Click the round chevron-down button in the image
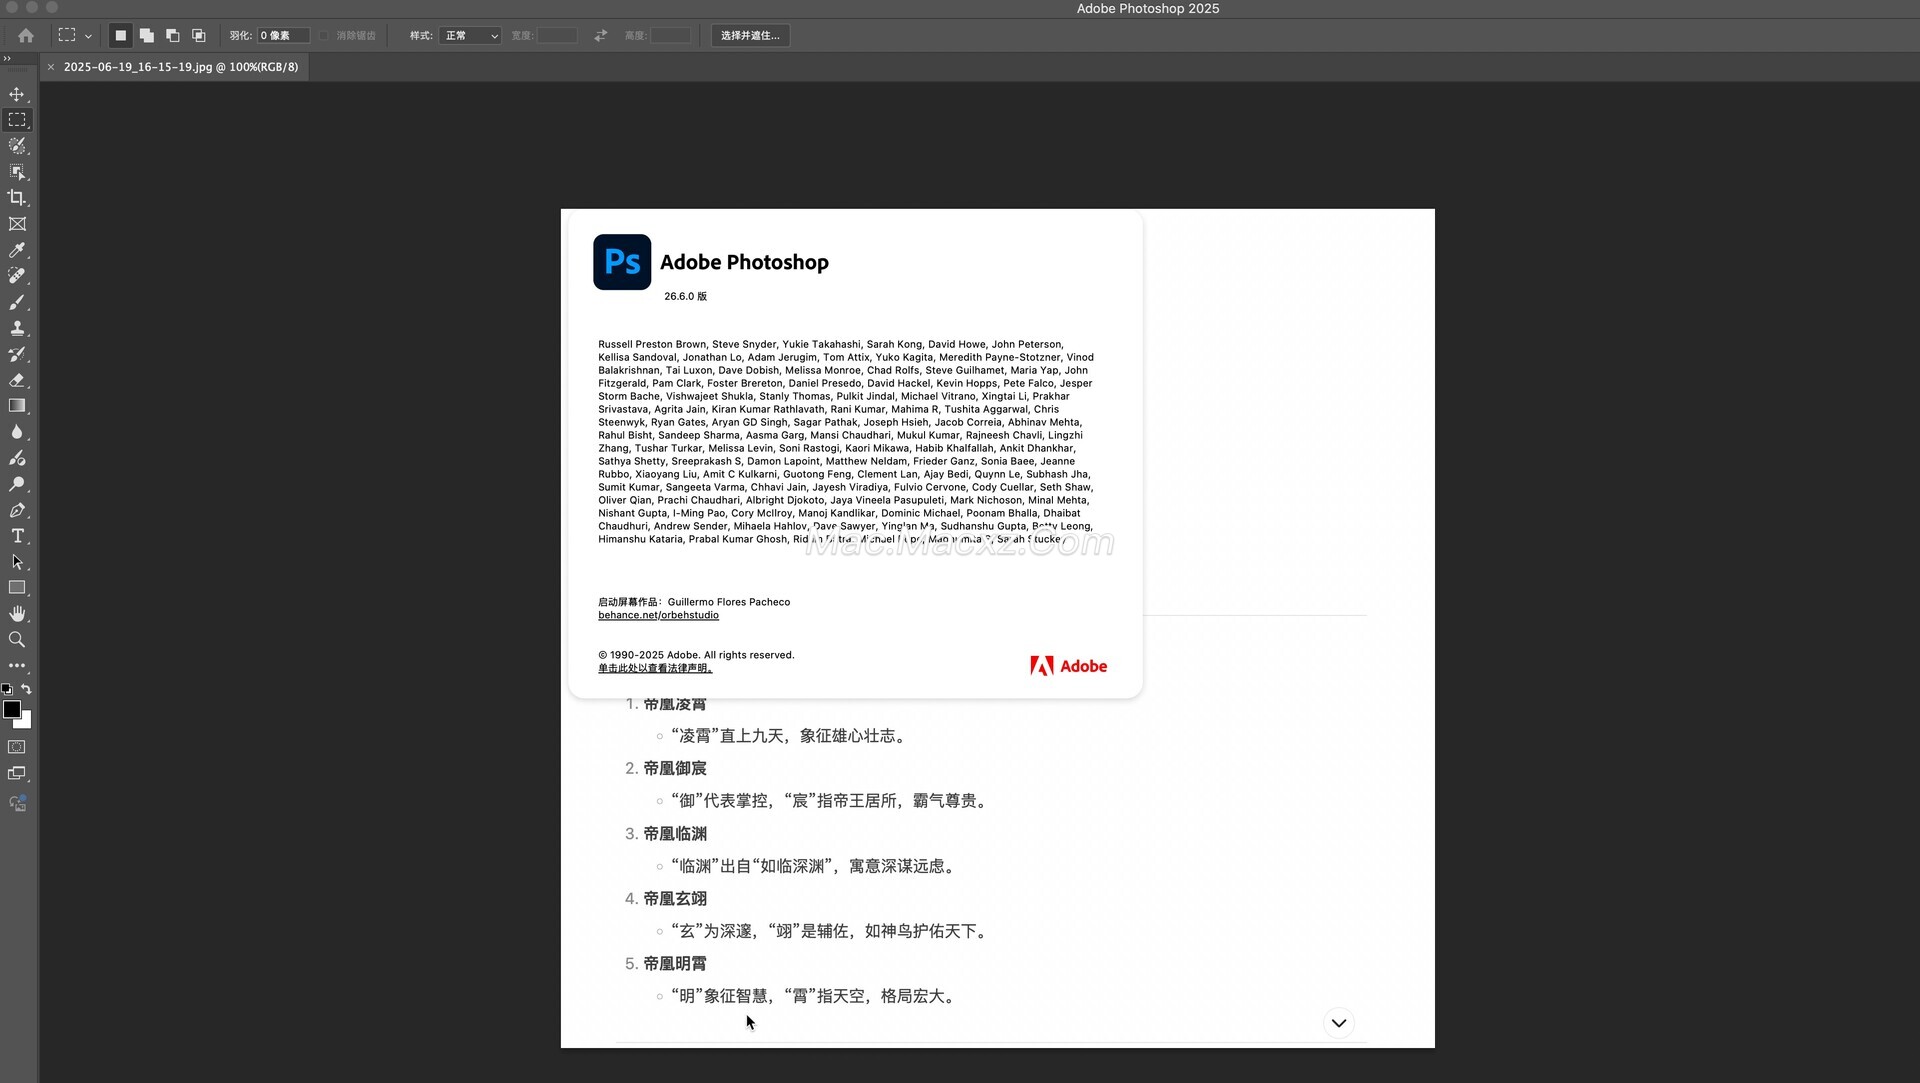Image resolution: width=1920 pixels, height=1083 pixels. (1338, 1023)
